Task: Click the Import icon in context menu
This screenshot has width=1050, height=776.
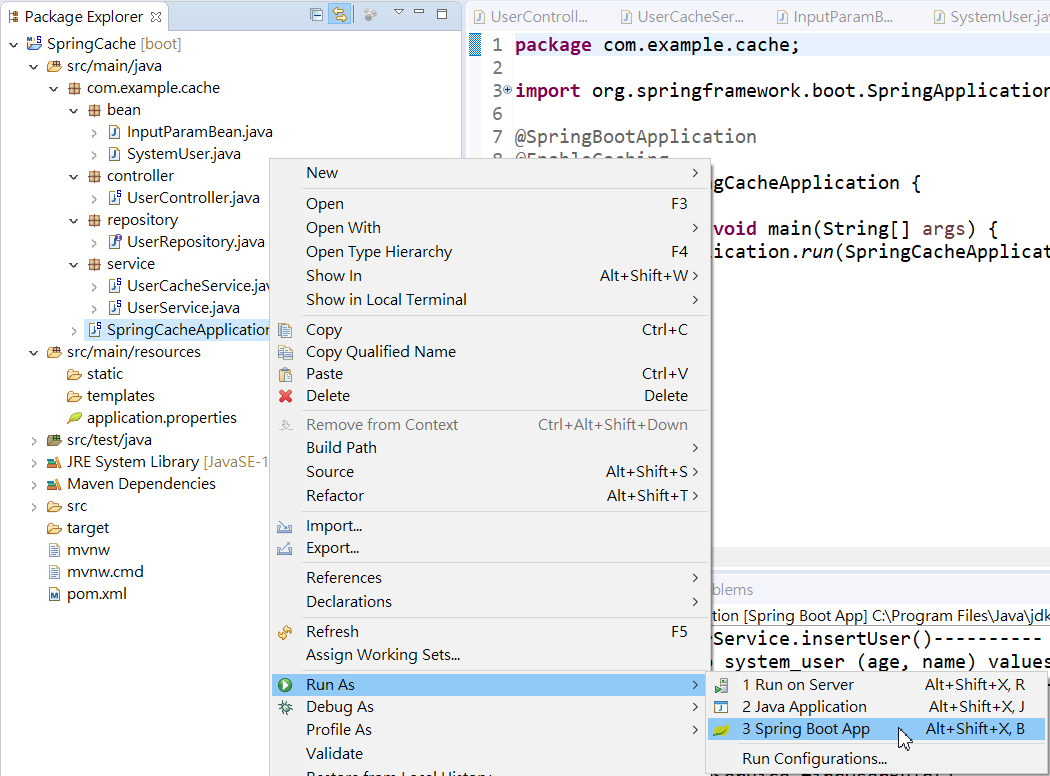Action: pyautogui.click(x=285, y=527)
